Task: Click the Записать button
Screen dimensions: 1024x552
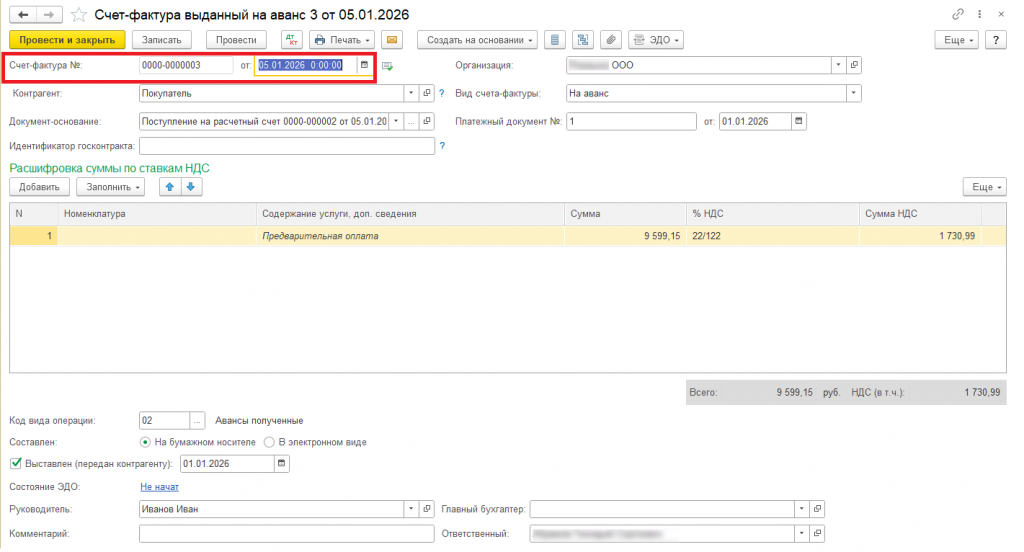Action: 161,40
